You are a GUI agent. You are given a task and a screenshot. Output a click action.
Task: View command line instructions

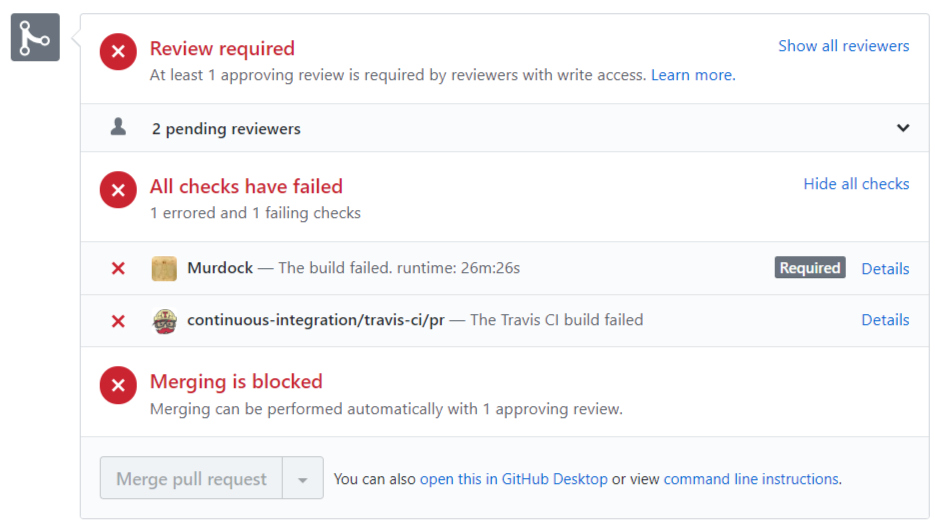coord(750,479)
